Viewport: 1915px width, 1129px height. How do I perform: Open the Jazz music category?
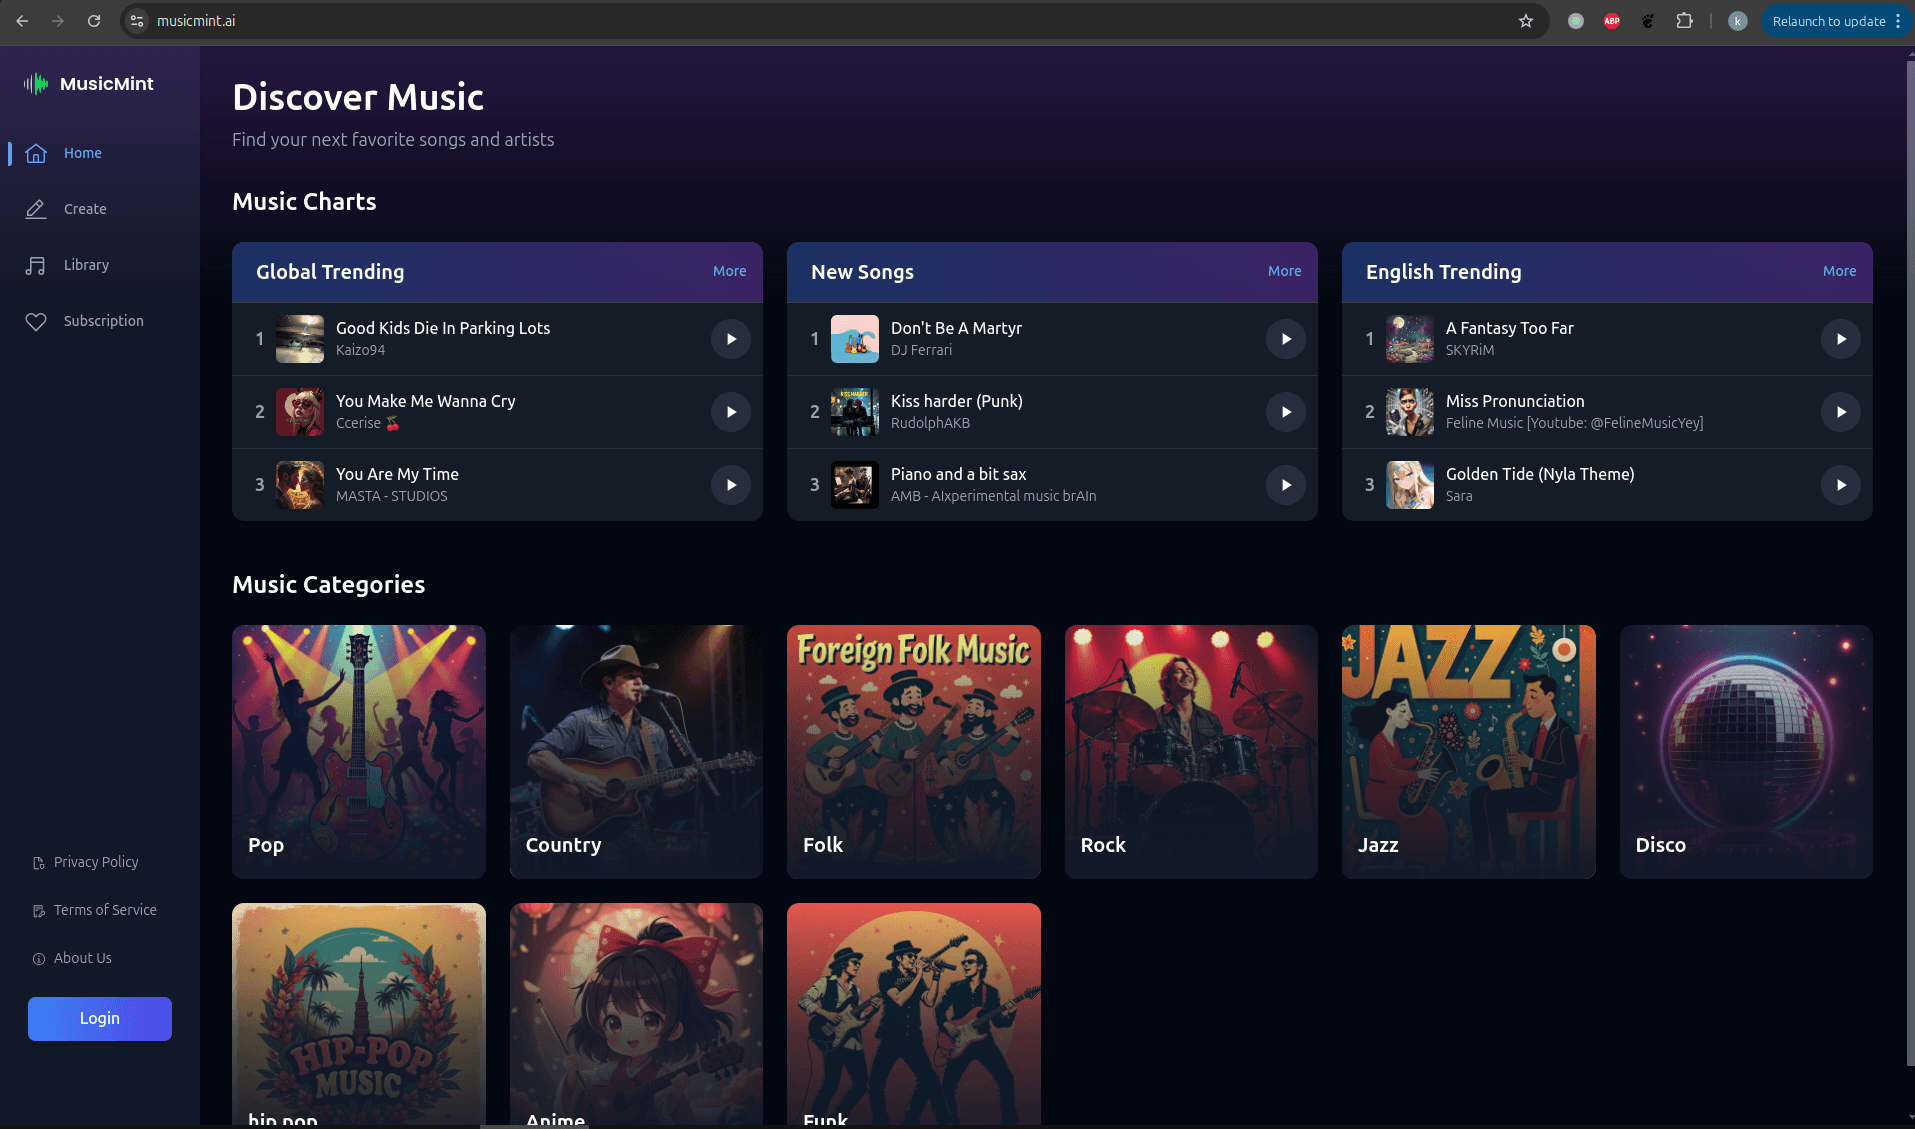pos(1468,752)
